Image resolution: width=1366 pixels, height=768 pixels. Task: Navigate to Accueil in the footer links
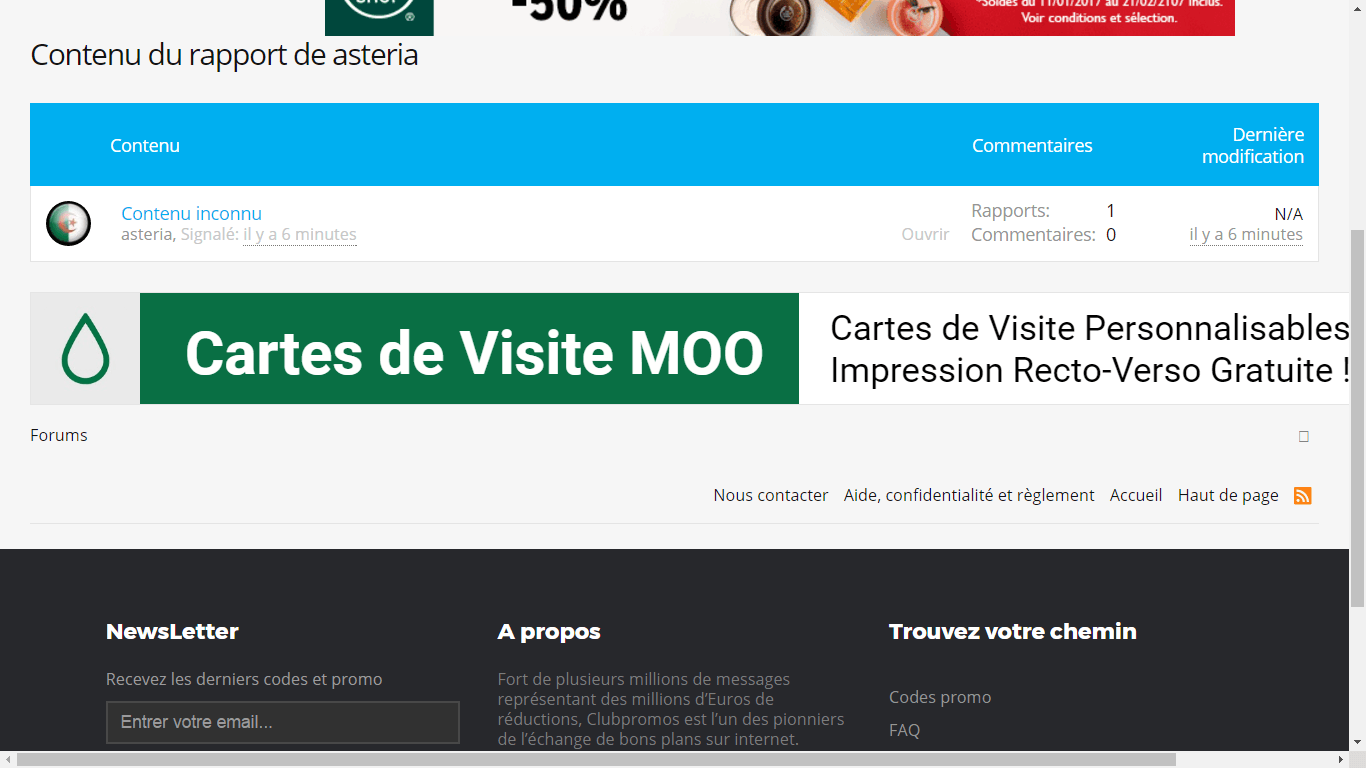(1135, 495)
